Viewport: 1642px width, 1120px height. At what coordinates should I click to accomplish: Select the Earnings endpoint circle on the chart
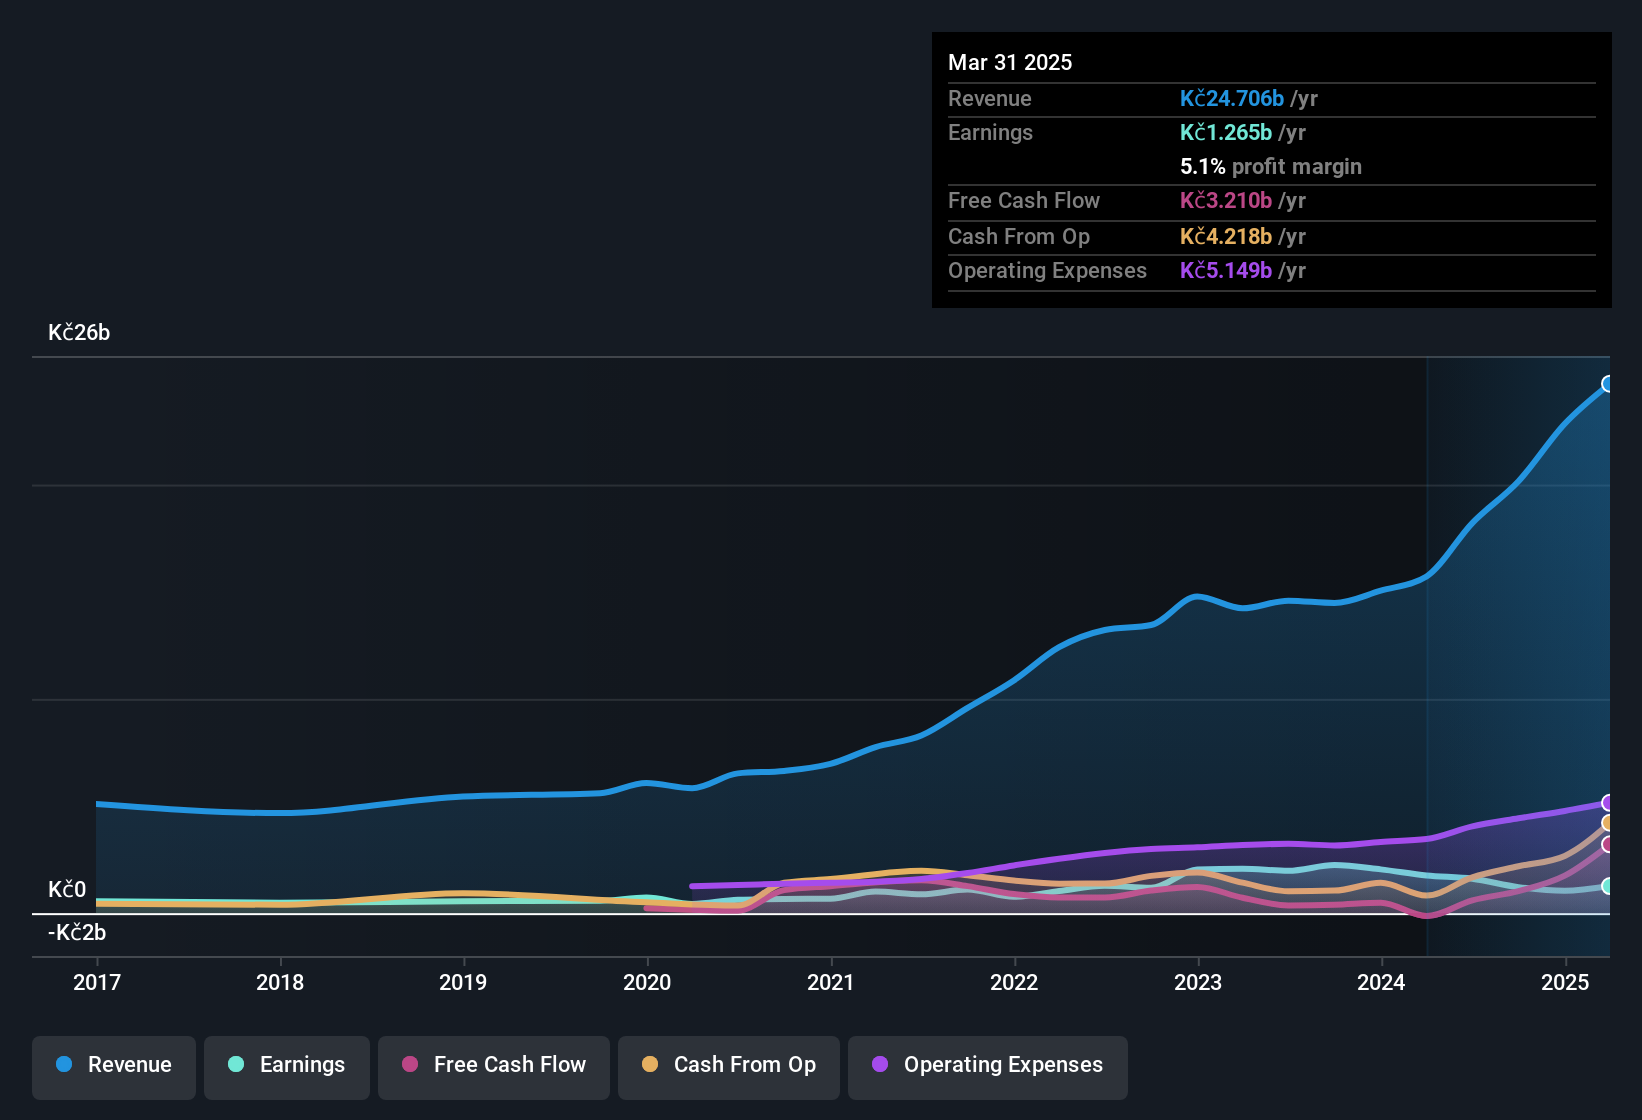coord(1608,885)
